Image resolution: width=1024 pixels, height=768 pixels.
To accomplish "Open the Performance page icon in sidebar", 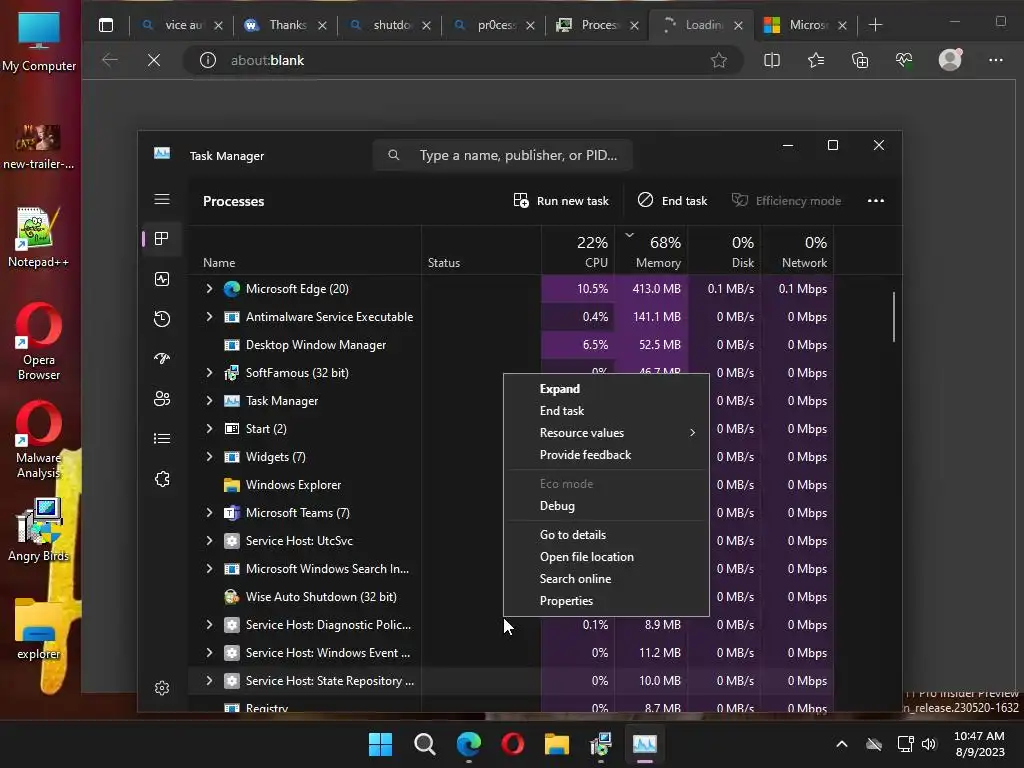I will pyautogui.click(x=162, y=279).
